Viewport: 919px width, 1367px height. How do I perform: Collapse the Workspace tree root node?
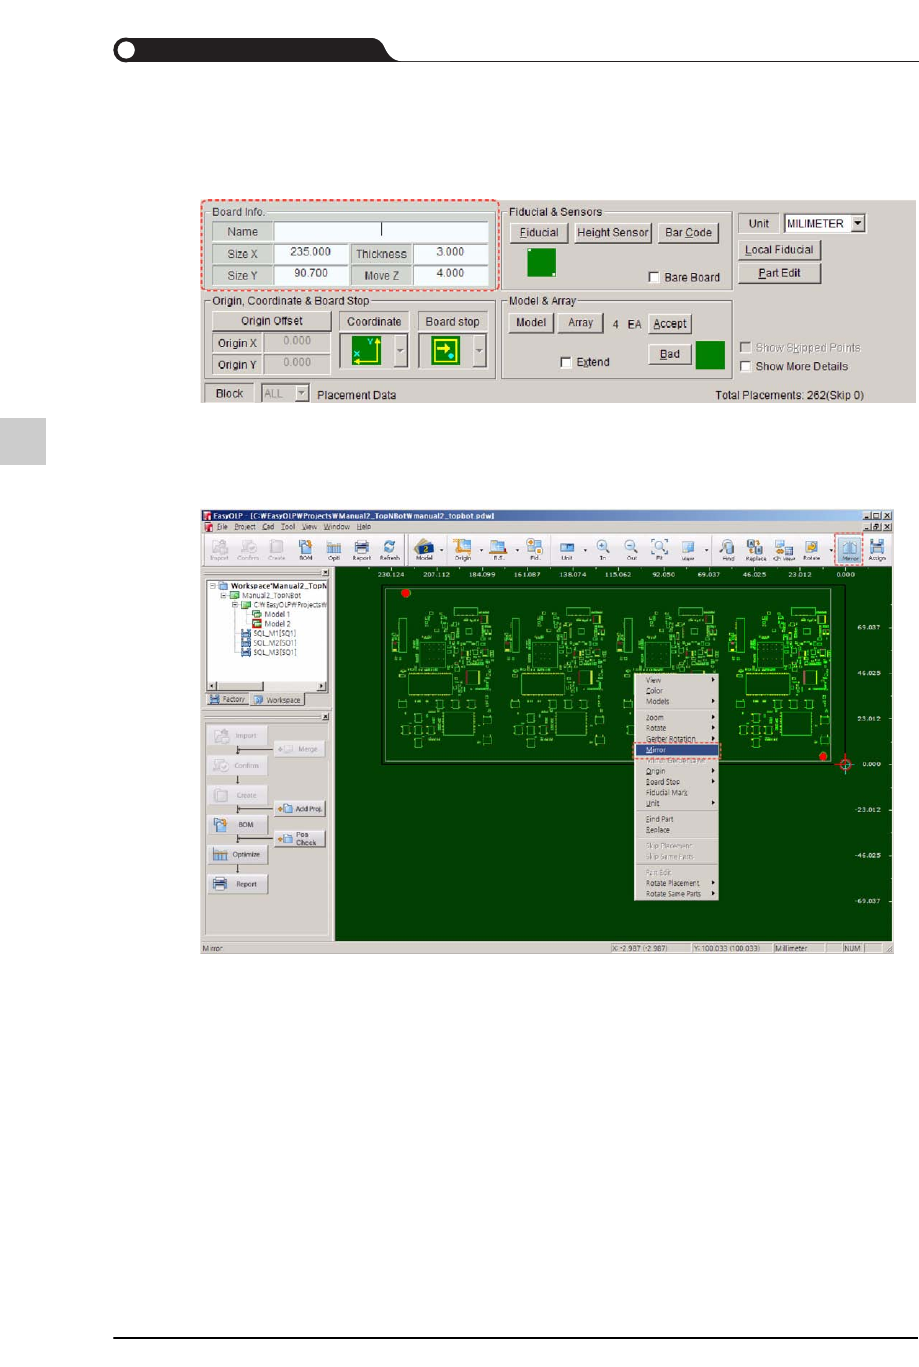[x=212, y=586]
